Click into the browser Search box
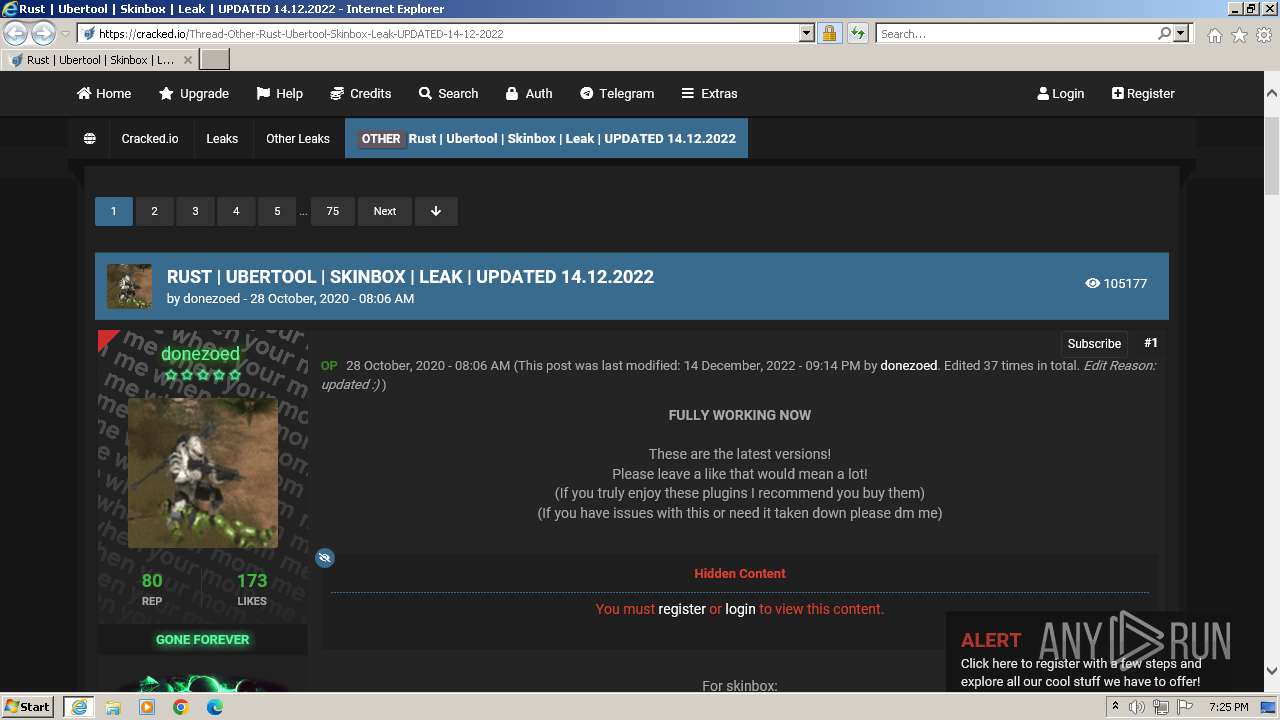1280x720 pixels. coord(1016,33)
